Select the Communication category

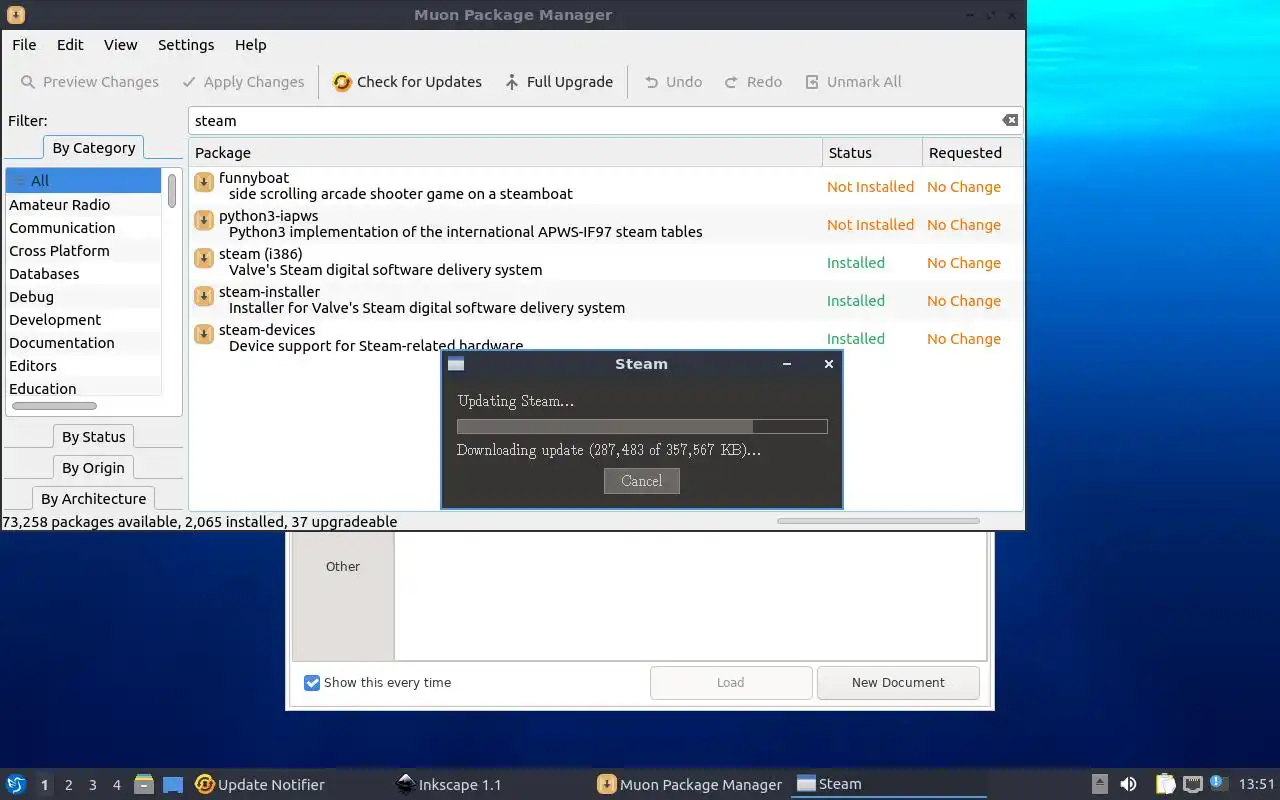tap(83, 228)
